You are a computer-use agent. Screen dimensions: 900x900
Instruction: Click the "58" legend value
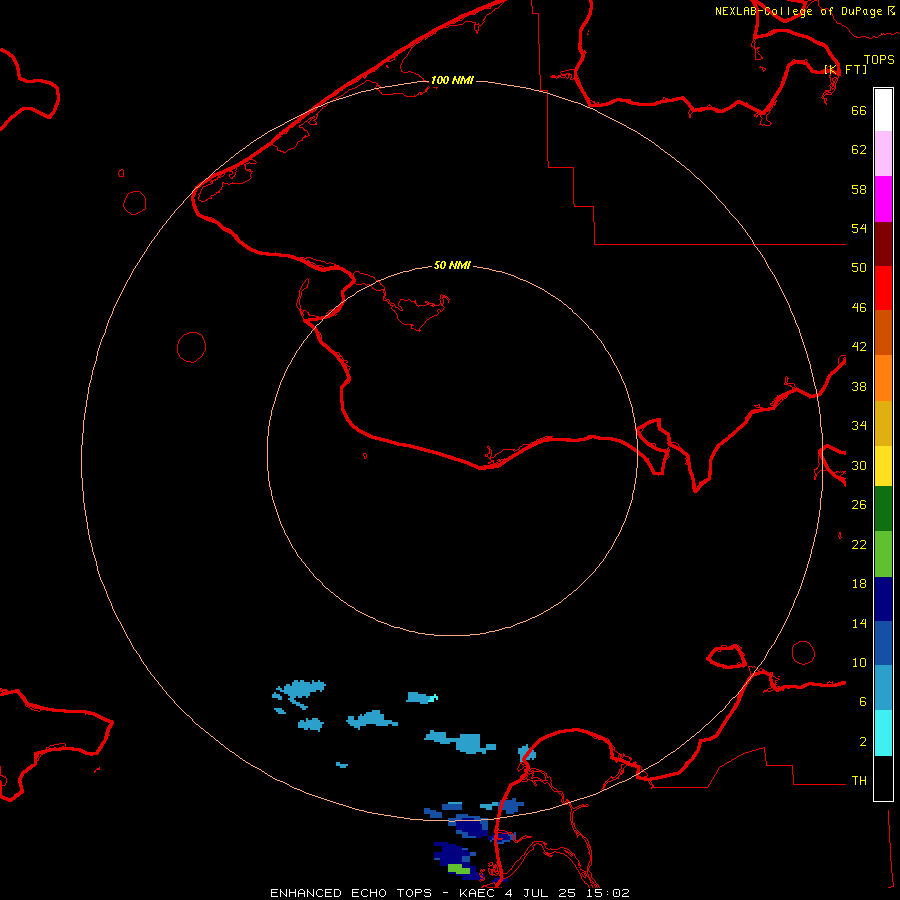[859, 189]
